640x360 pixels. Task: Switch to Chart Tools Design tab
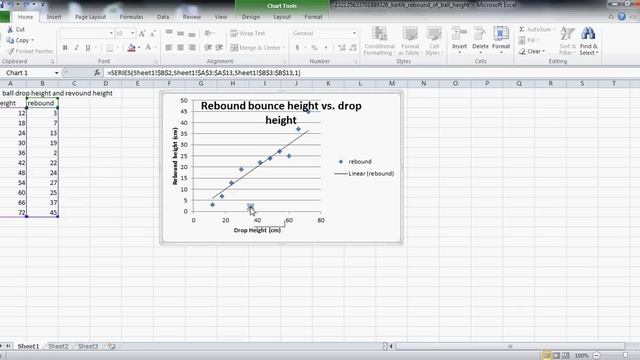[x=251, y=17]
